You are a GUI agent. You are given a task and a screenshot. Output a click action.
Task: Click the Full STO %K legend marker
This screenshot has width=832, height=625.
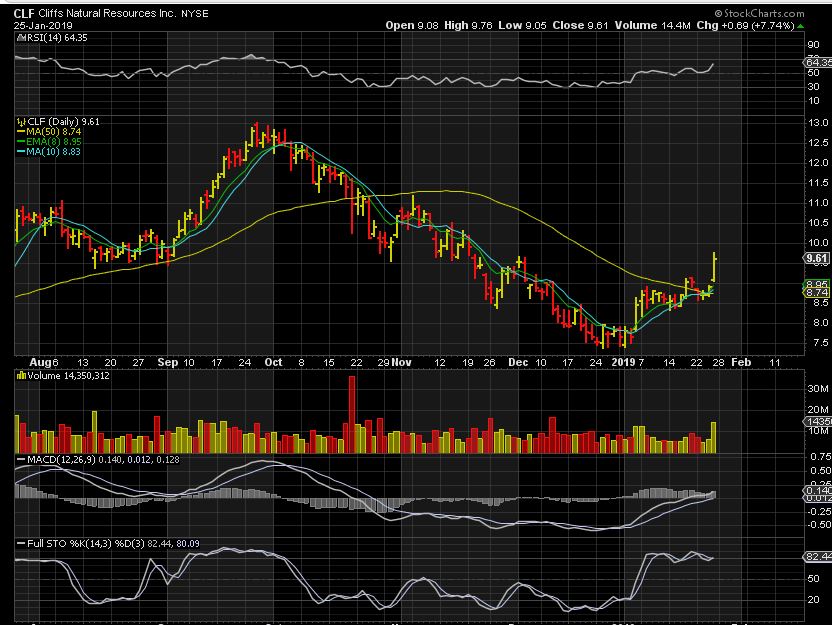[19, 542]
